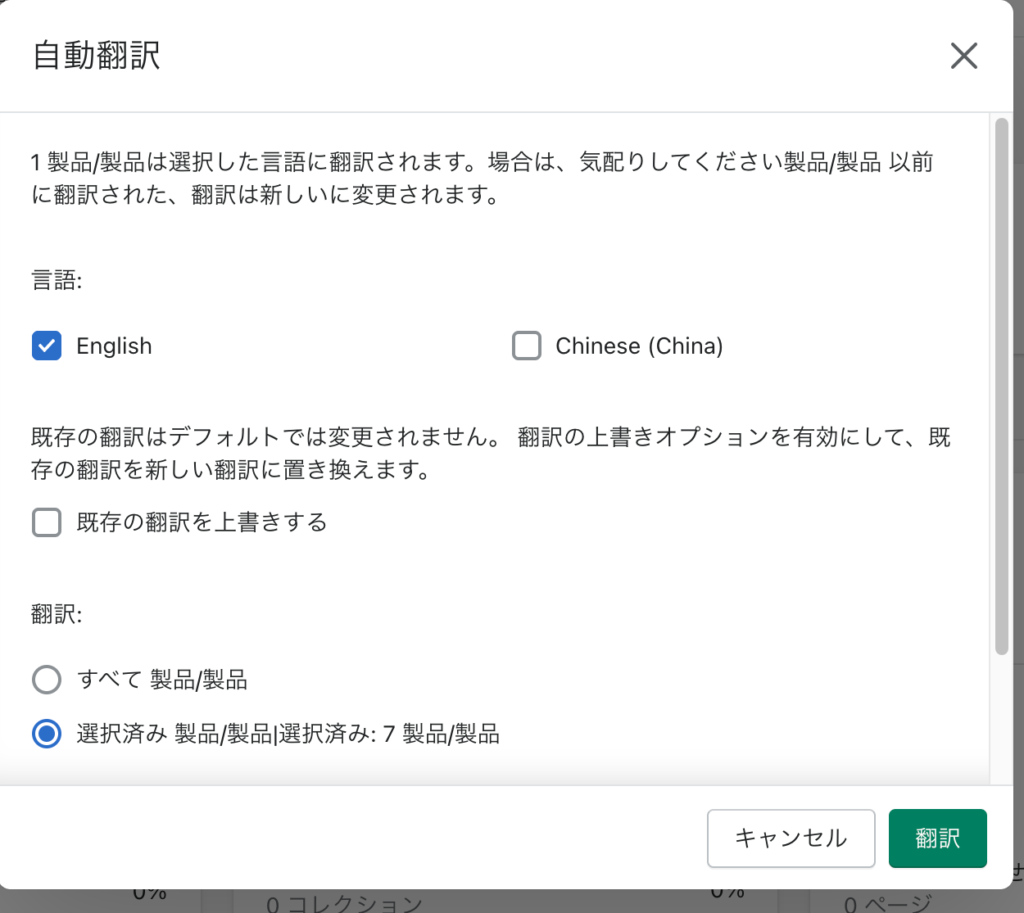Click the すべて 製品/製品 label text
Screen dimensions: 1024x913
point(162,681)
